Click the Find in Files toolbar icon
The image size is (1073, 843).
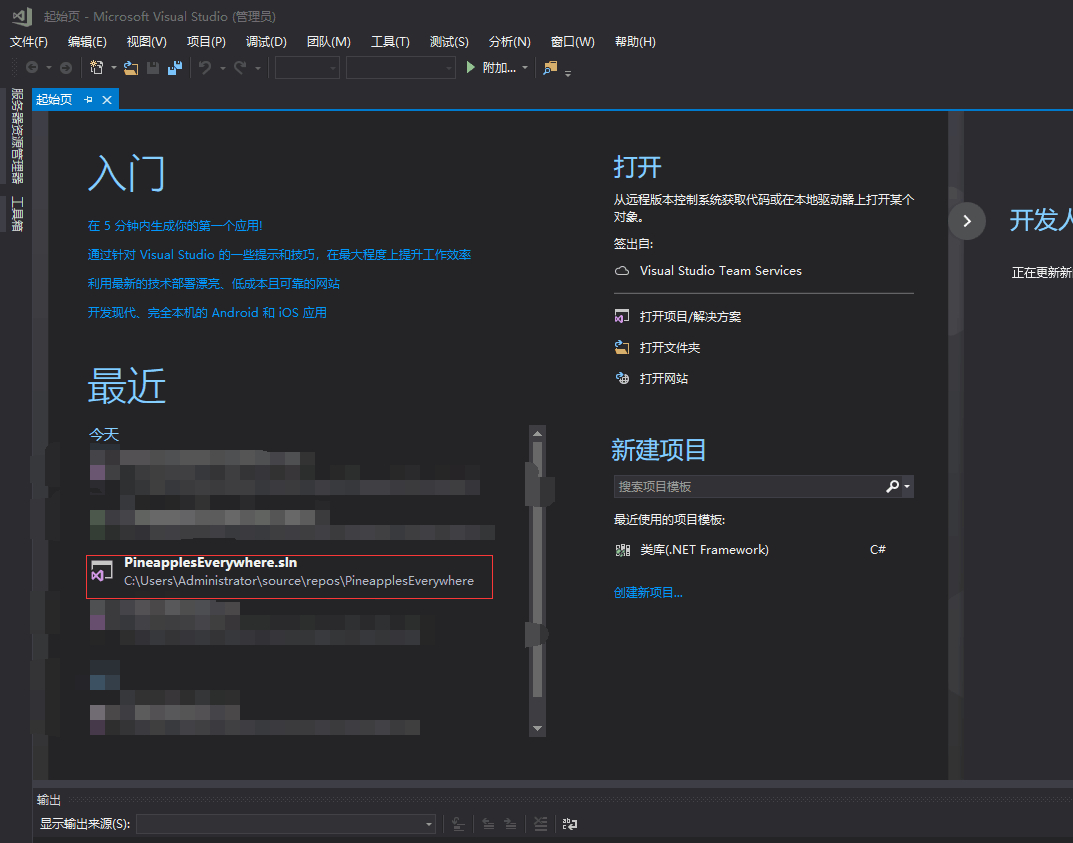(x=550, y=67)
